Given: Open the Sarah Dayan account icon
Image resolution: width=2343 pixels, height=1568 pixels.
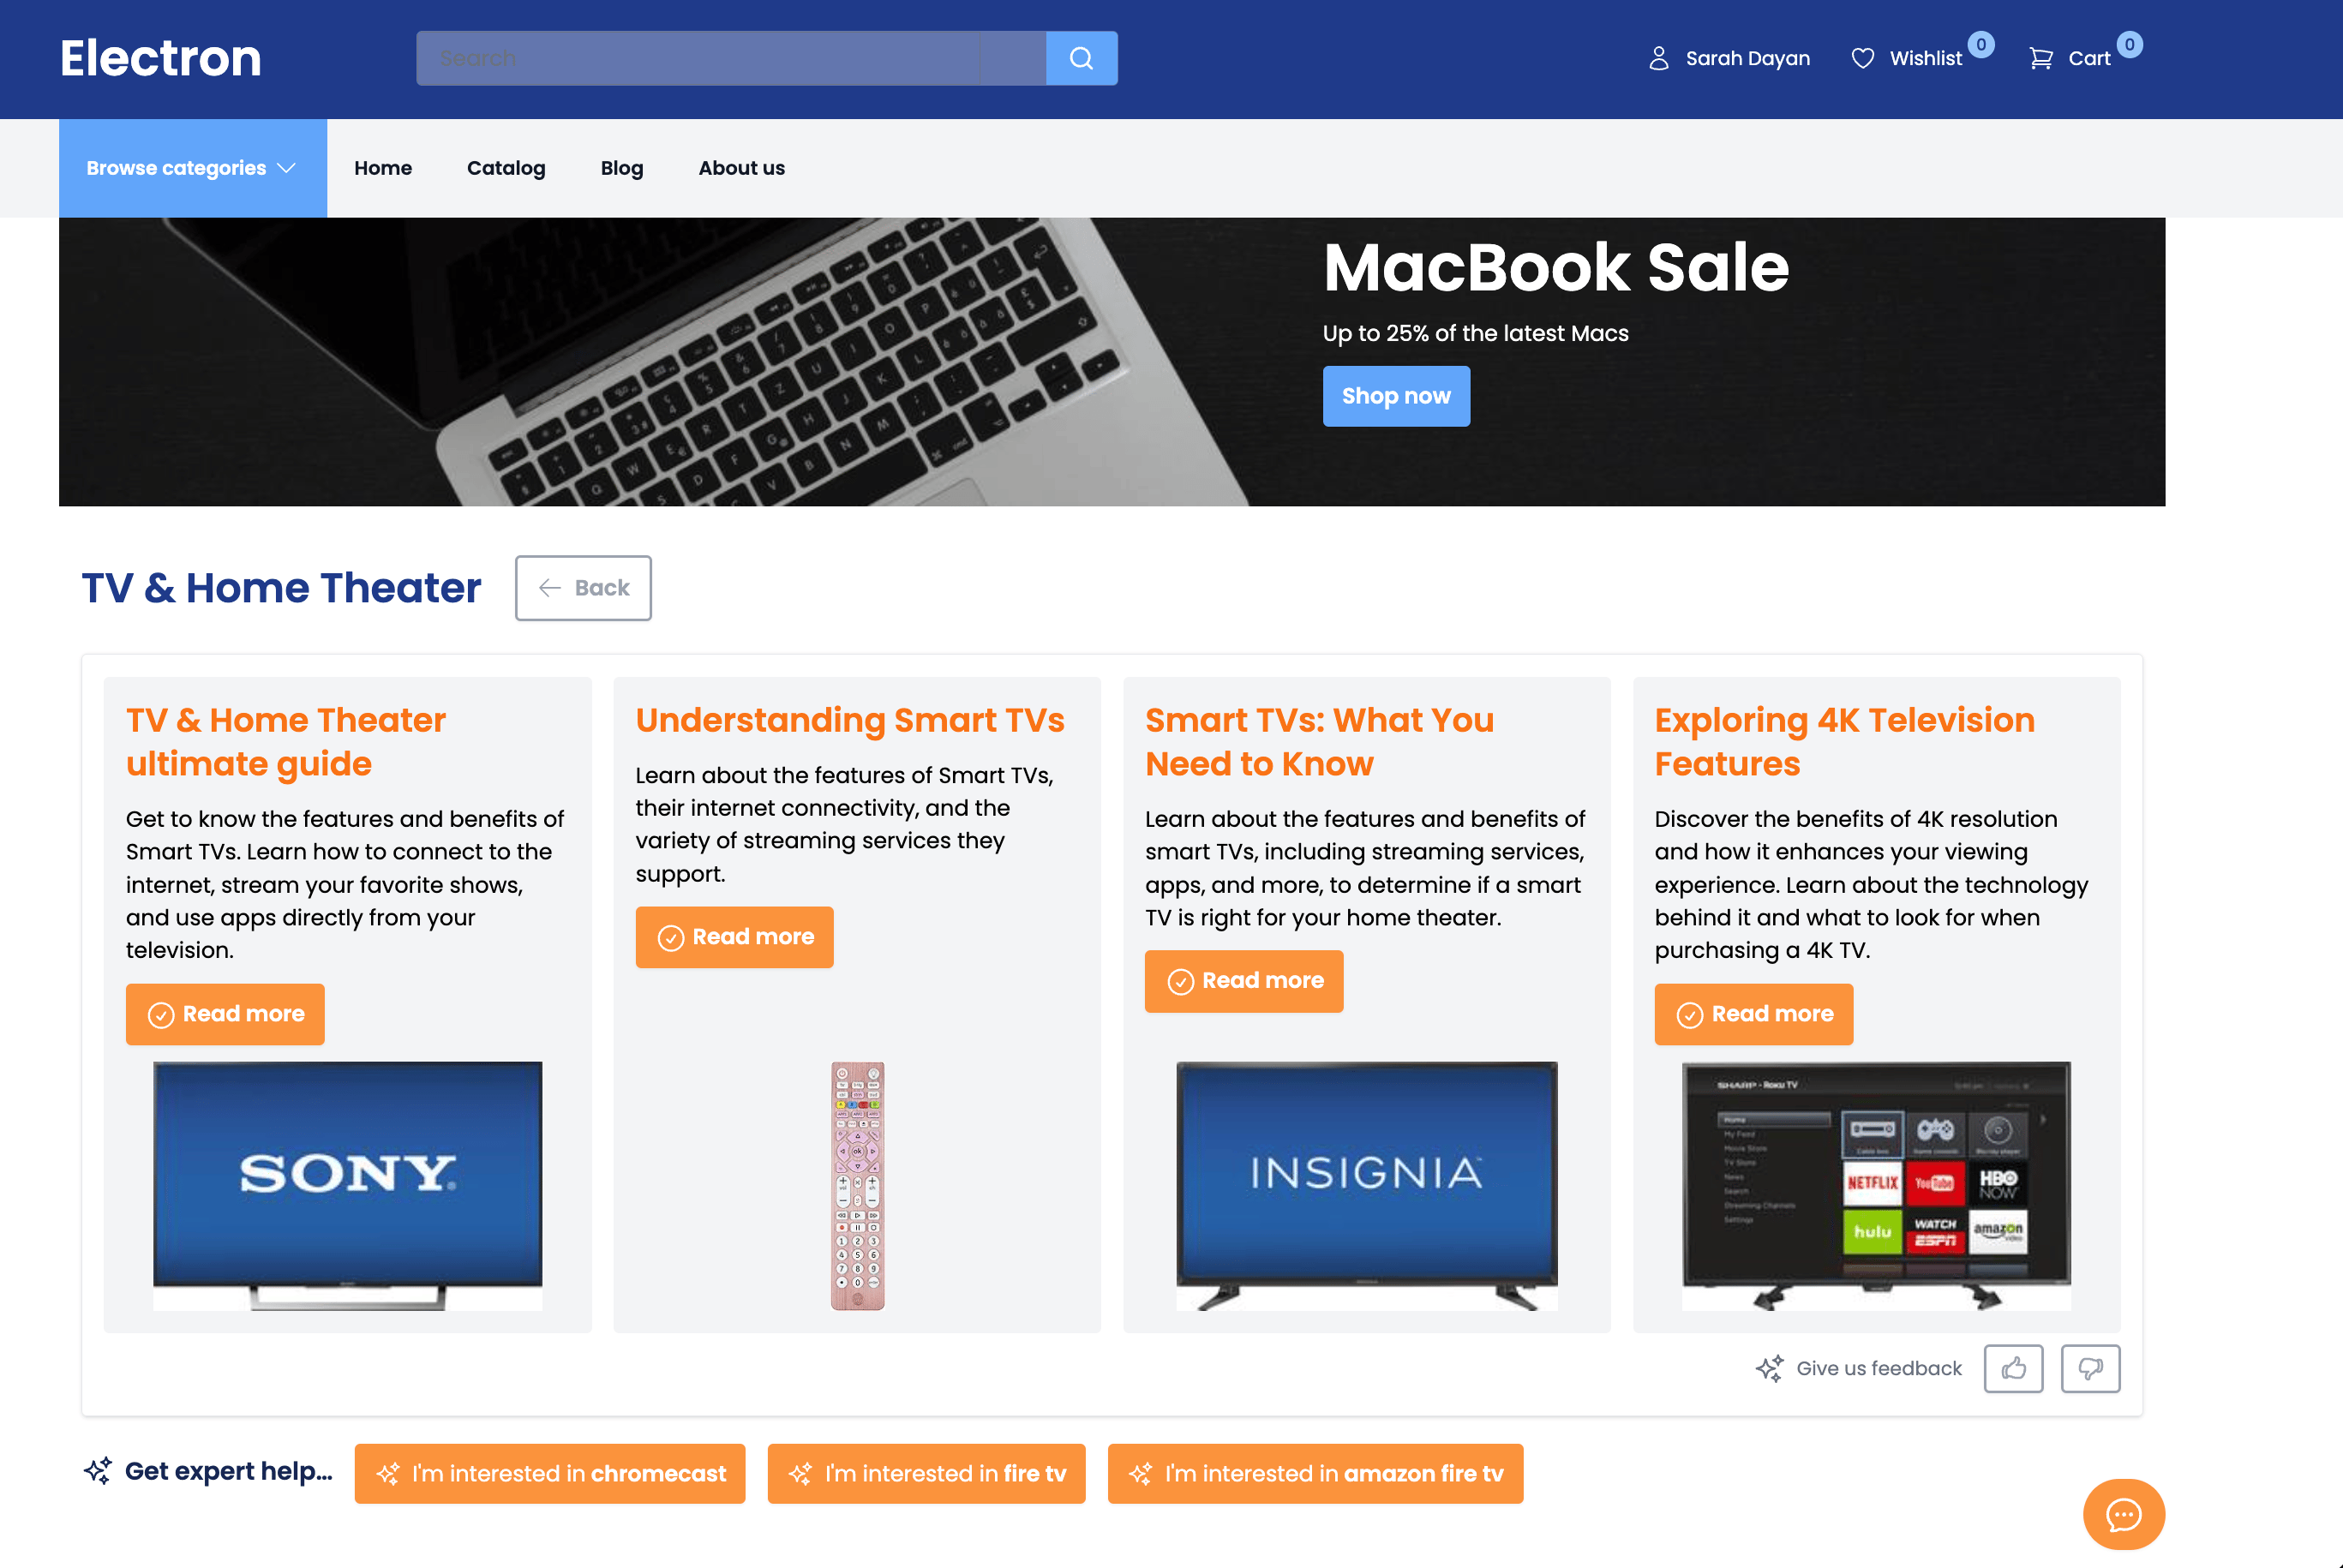Looking at the screenshot, I should (x=1658, y=58).
